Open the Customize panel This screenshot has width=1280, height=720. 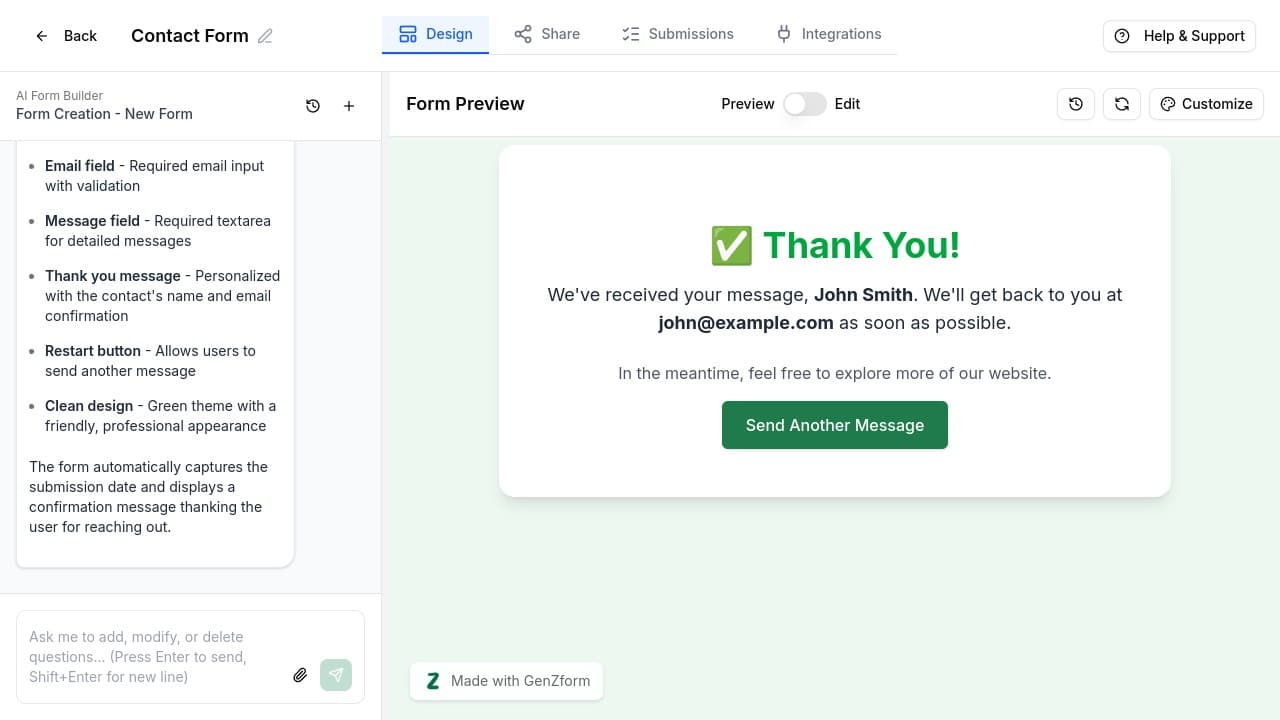[x=1206, y=103]
